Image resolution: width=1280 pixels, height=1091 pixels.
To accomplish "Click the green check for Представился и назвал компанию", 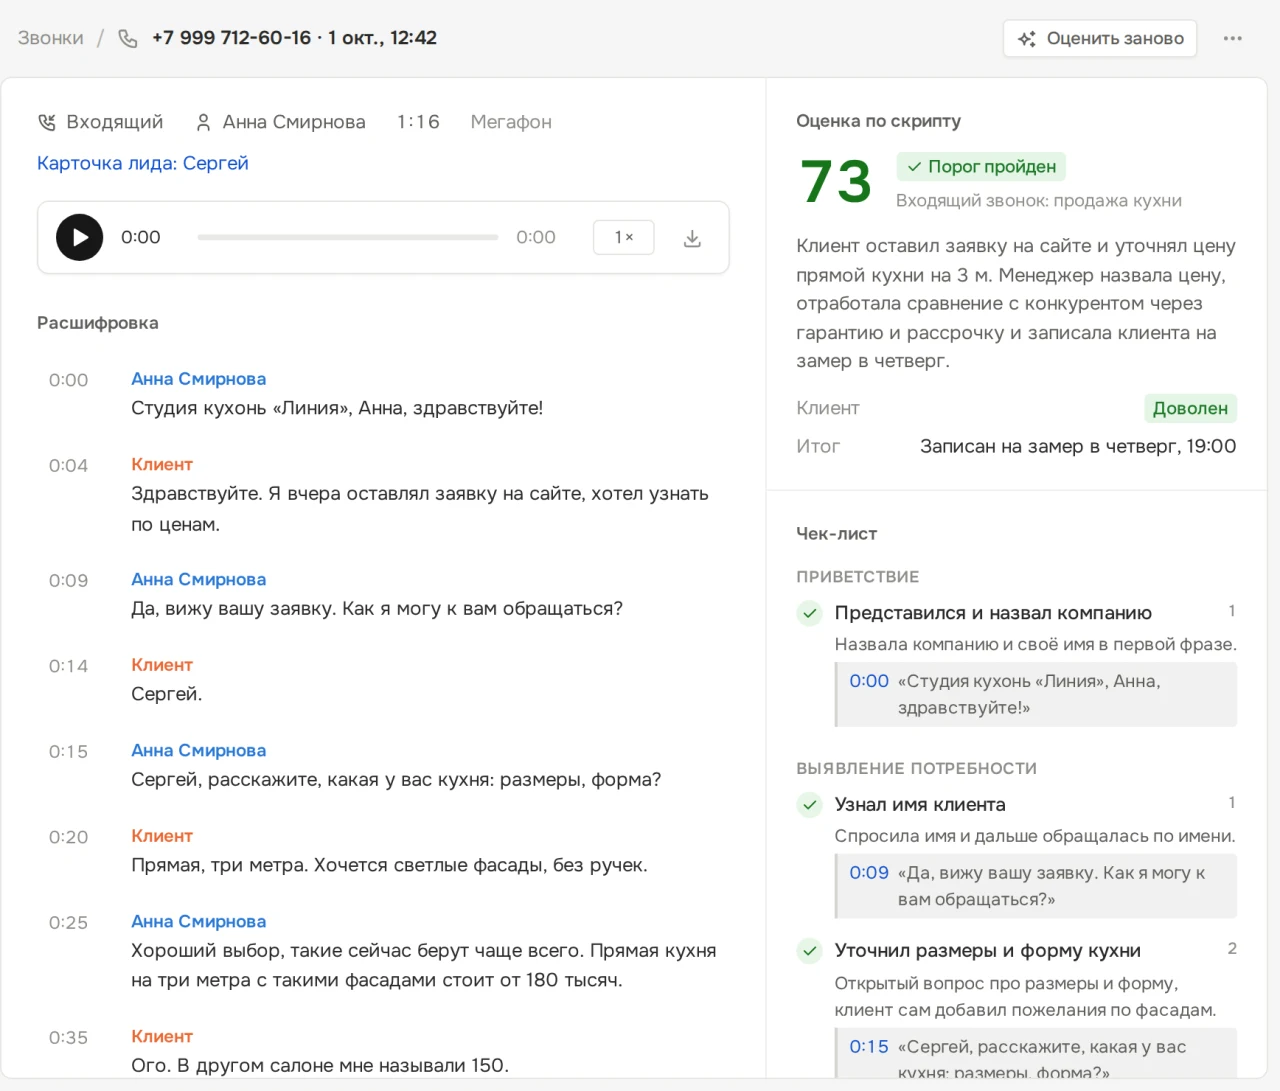I will (810, 613).
